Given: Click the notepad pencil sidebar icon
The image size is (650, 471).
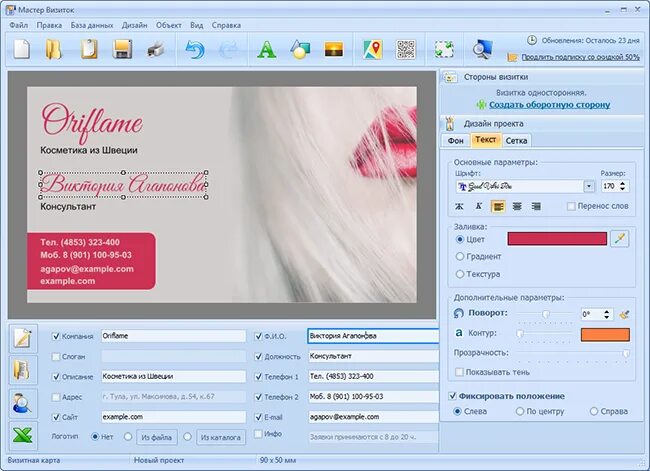Looking at the screenshot, I should pyautogui.click(x=23, y=338).
